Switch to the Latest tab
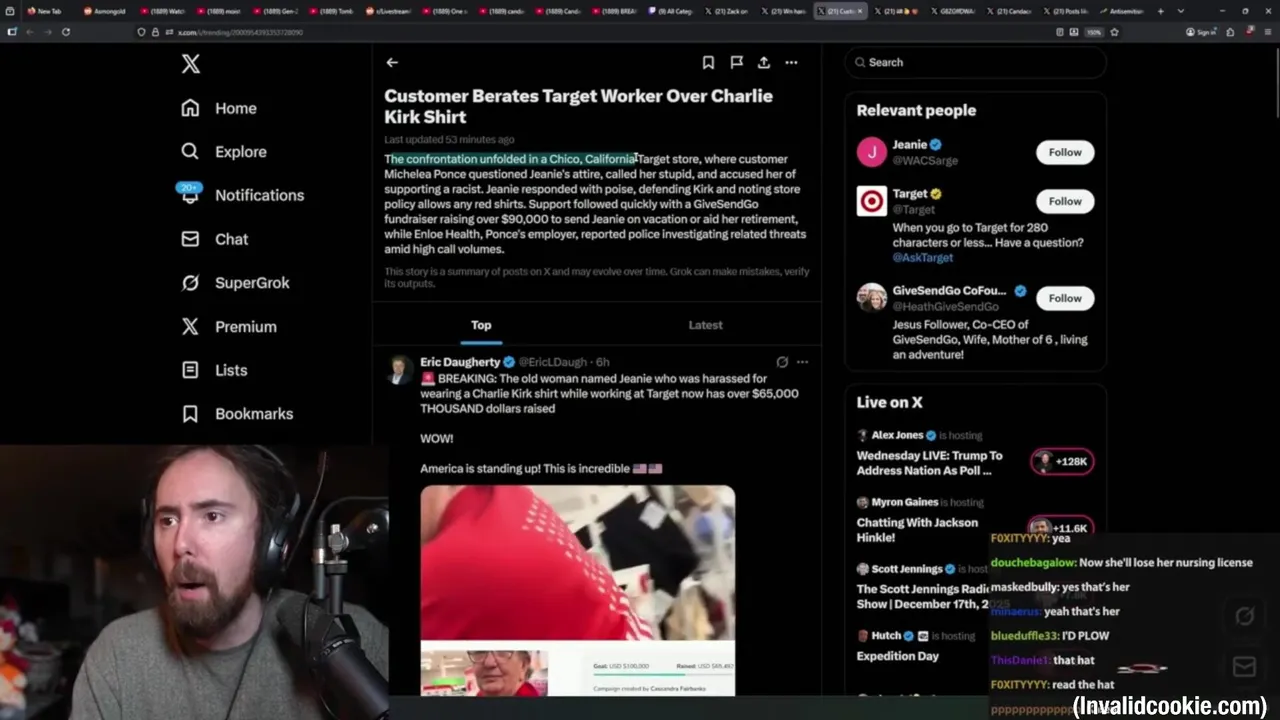Screen dimensions: 1280x720 tap(705, 325)
